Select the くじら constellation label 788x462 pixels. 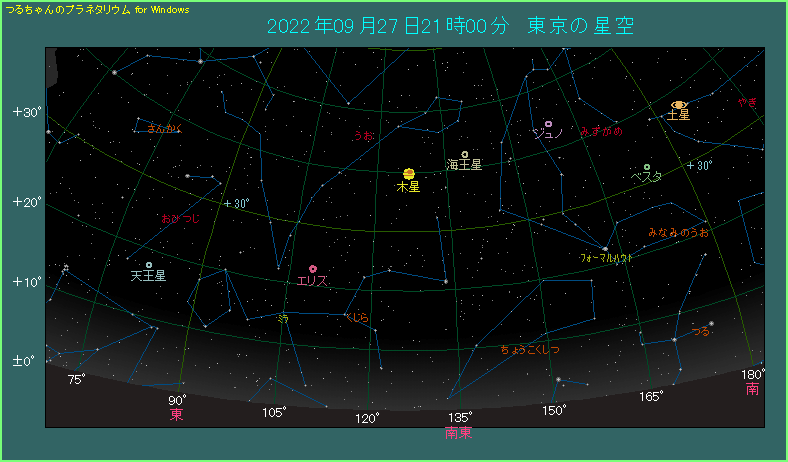point(358,317)
